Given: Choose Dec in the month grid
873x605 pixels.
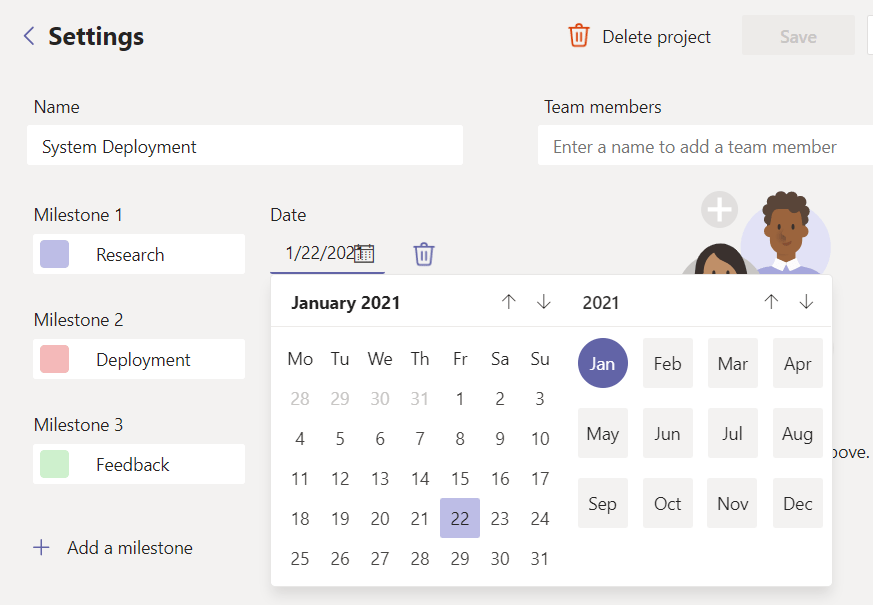Looking at the screenshot, I should pos(797,504).
